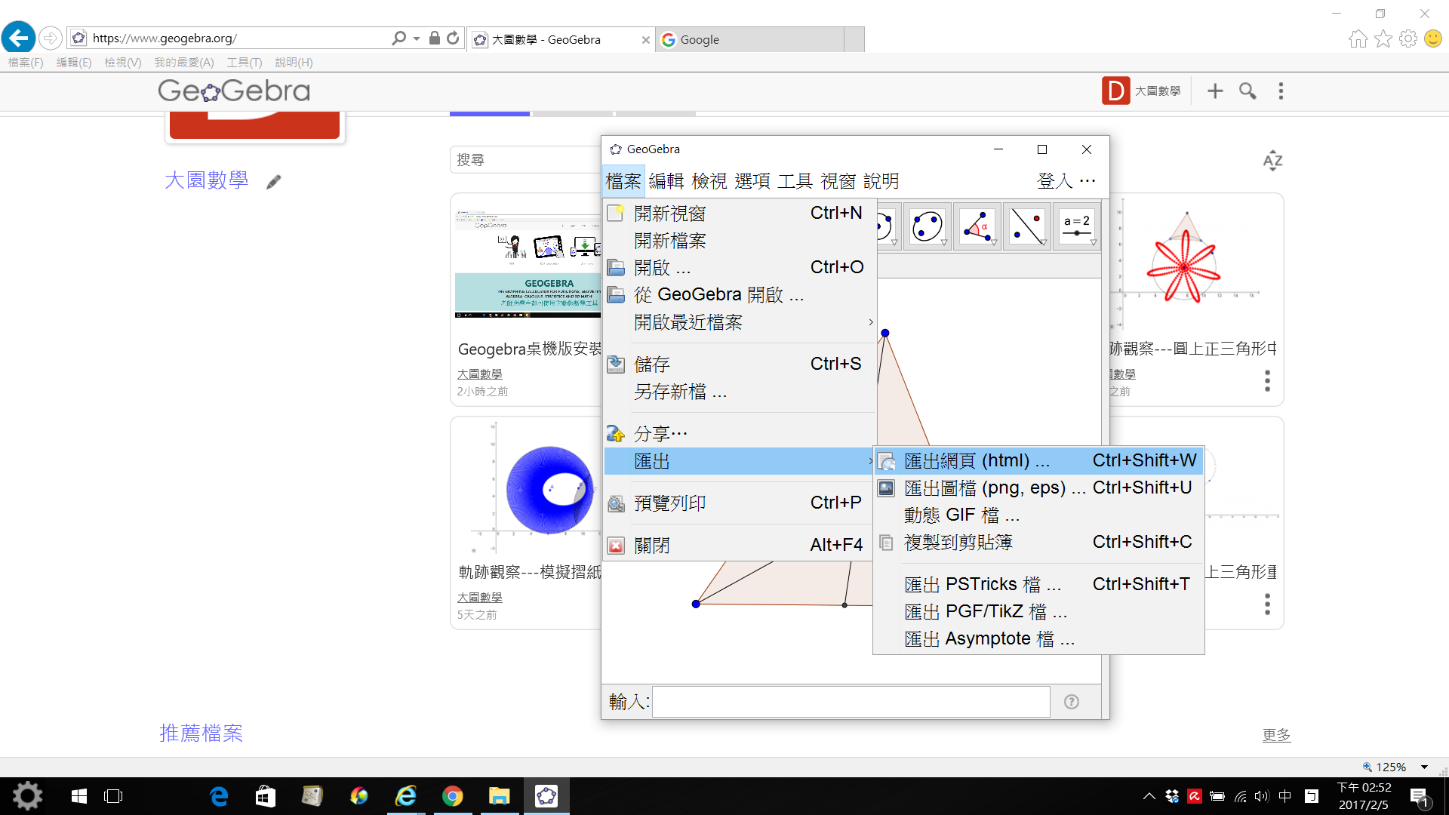Open the 視窗 menu in GeoGebra
The width and height of the screenshot is (1449, 815).
click(839, 181)
